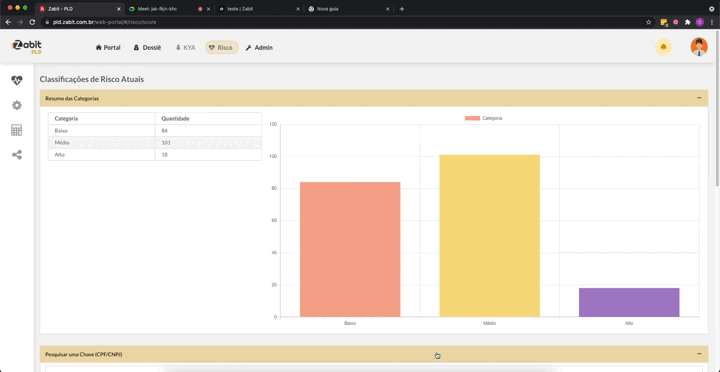
Task: Click the yellow Médio chart bar
Action: click(x=489, y=236)
